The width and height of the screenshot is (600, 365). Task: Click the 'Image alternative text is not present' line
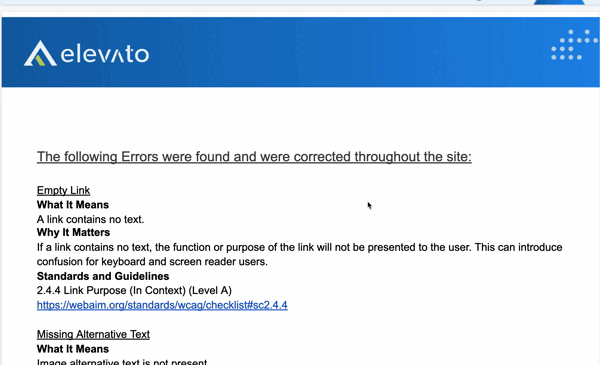pos(122,362)
